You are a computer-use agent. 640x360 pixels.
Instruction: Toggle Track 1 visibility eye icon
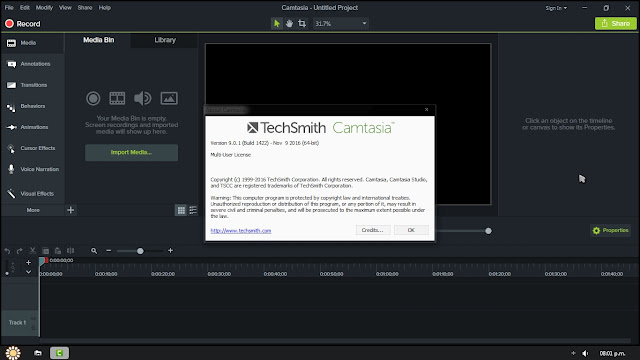coord(33,318)
